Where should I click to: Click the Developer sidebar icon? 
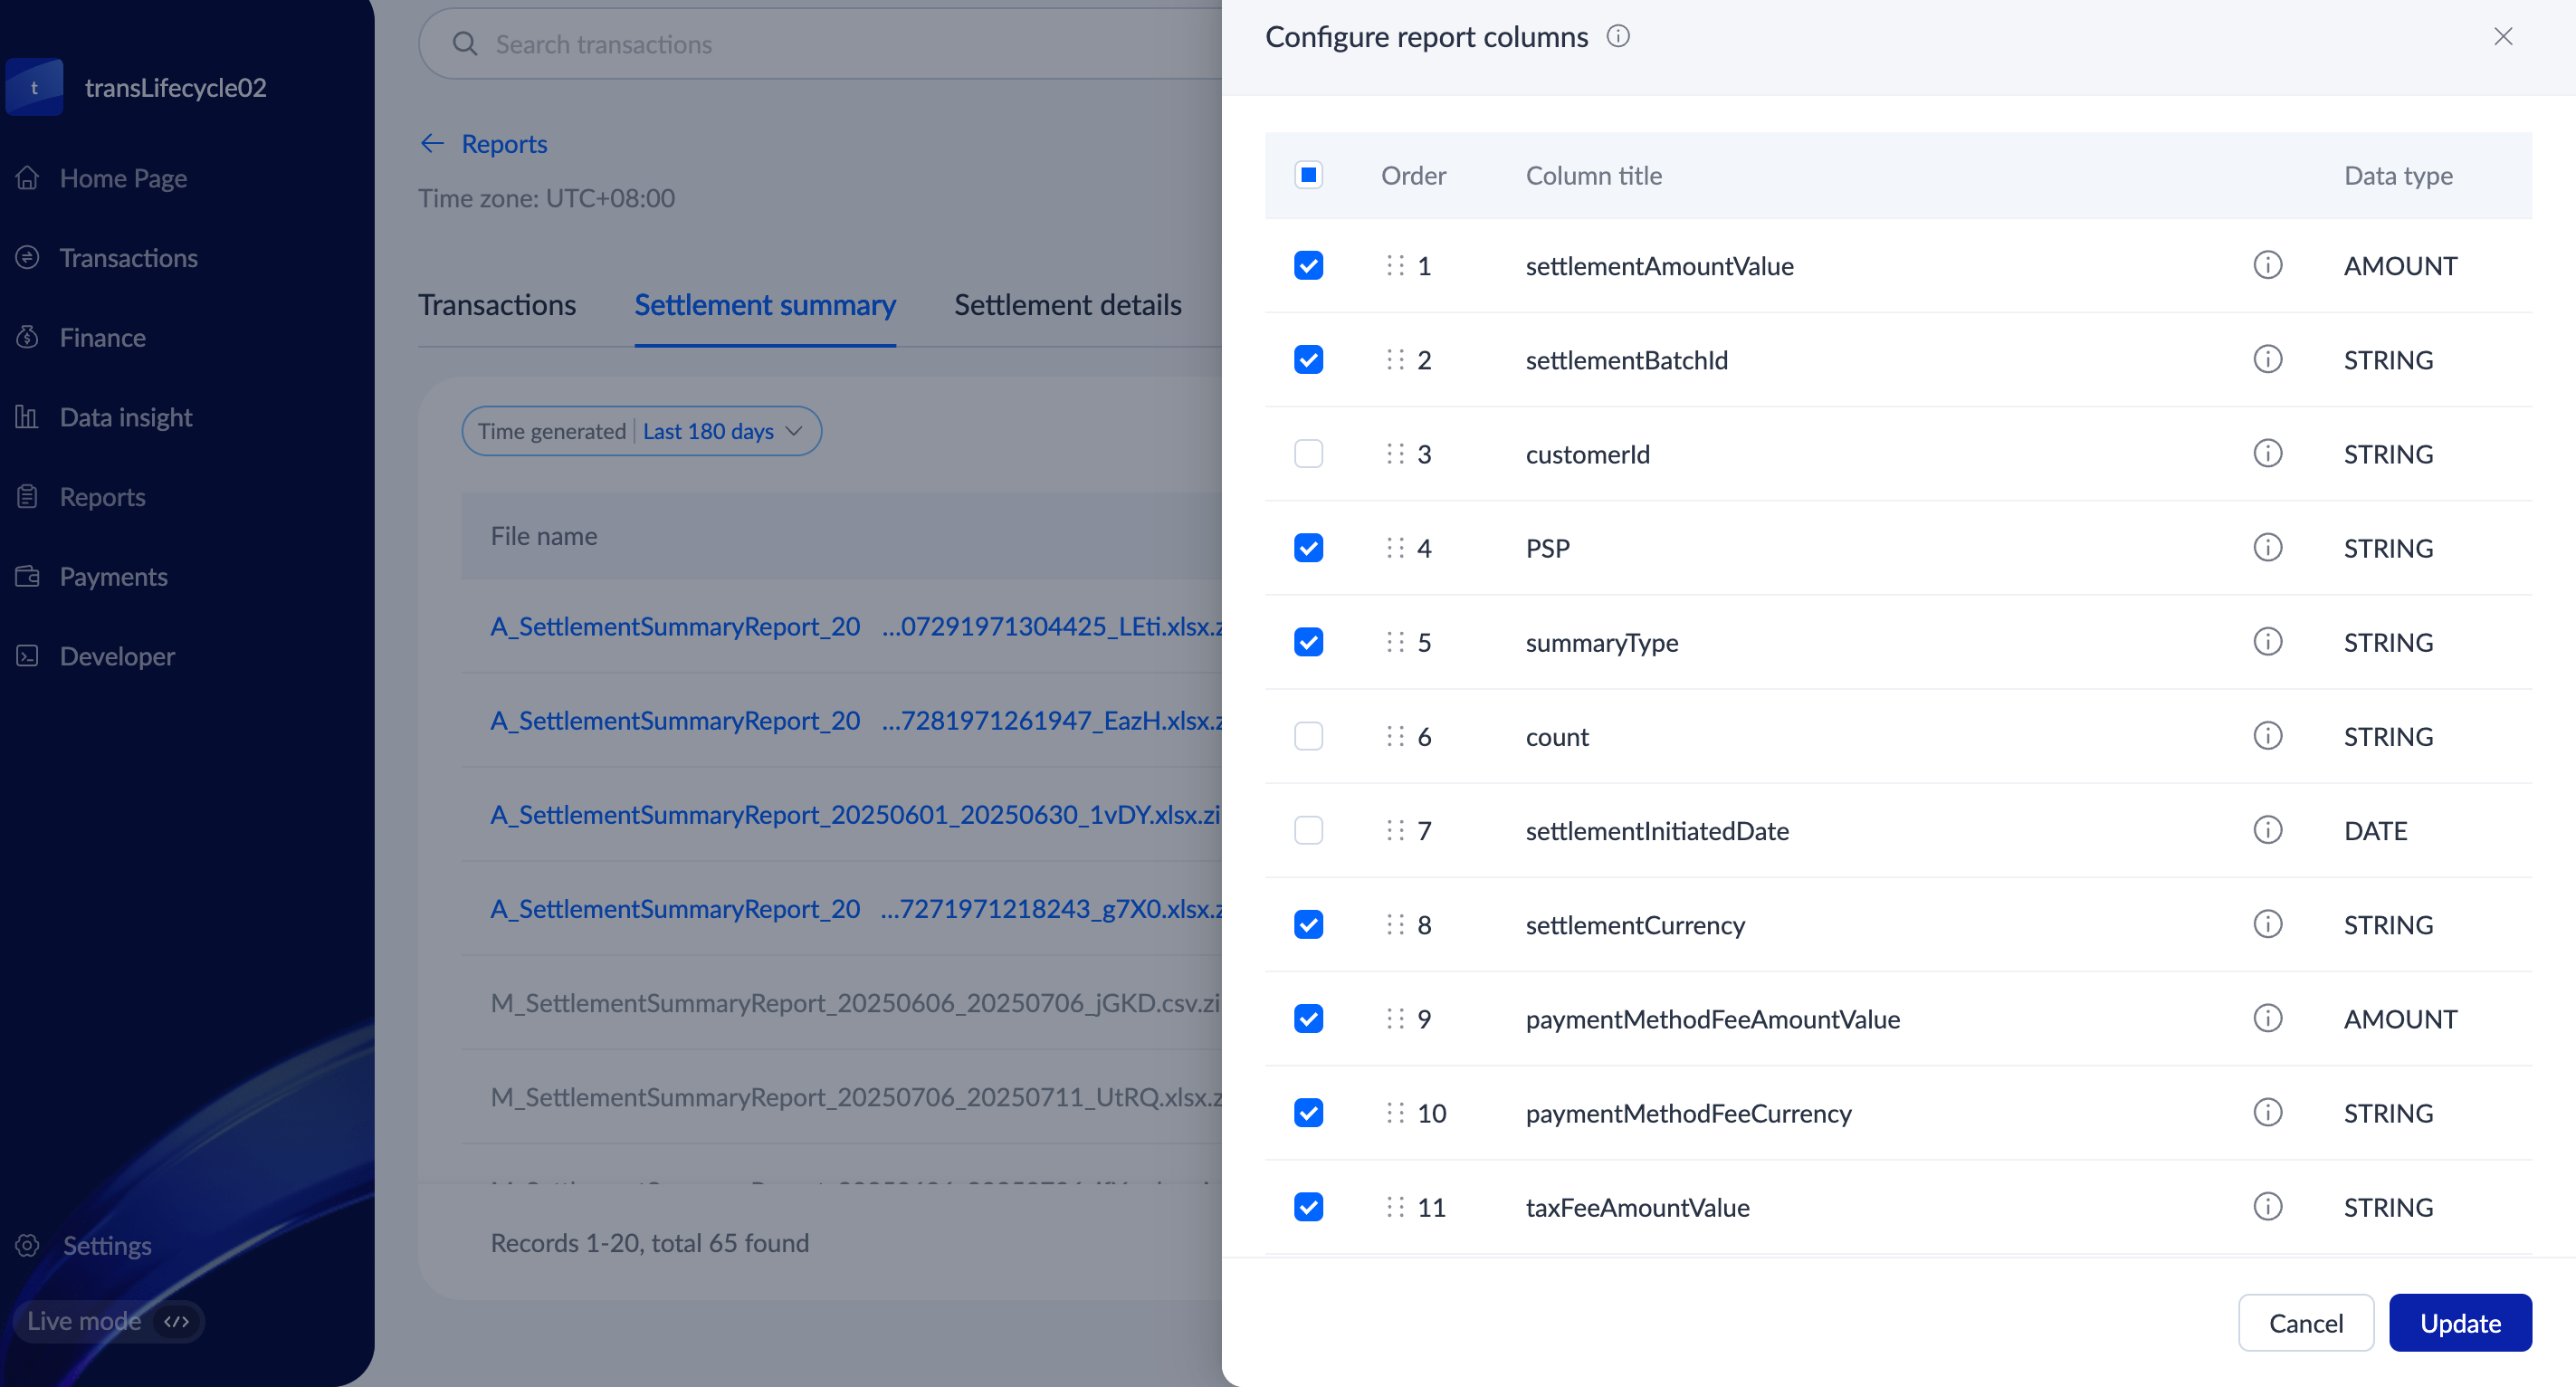[27, 656]
